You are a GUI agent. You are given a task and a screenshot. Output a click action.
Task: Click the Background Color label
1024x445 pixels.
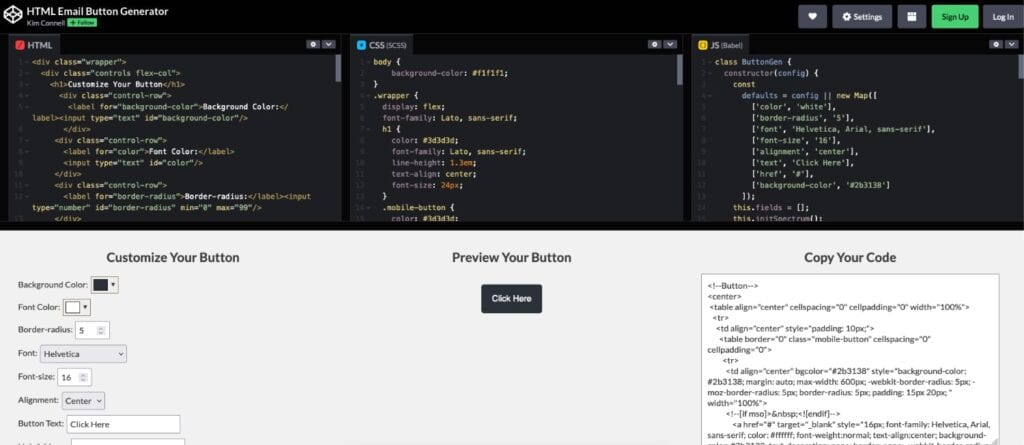point(53,285)
